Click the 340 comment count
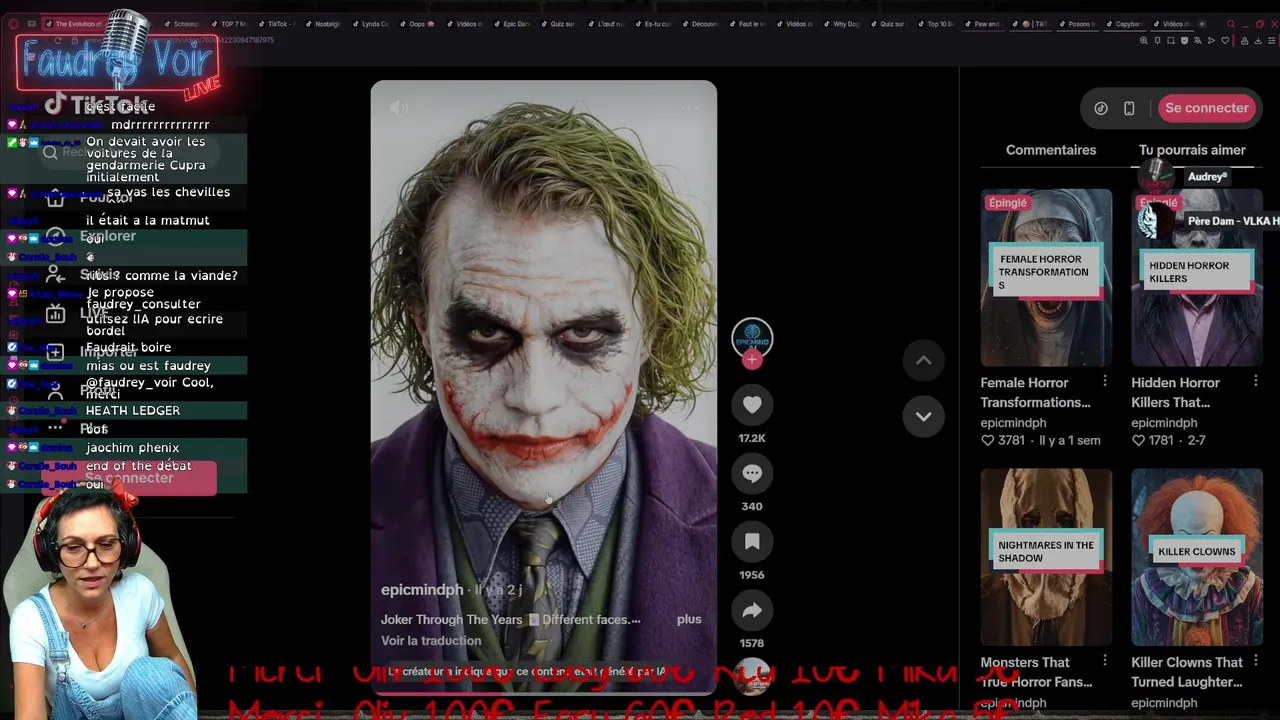This screenshot has width=1280, height=720. tap(752, 506)
